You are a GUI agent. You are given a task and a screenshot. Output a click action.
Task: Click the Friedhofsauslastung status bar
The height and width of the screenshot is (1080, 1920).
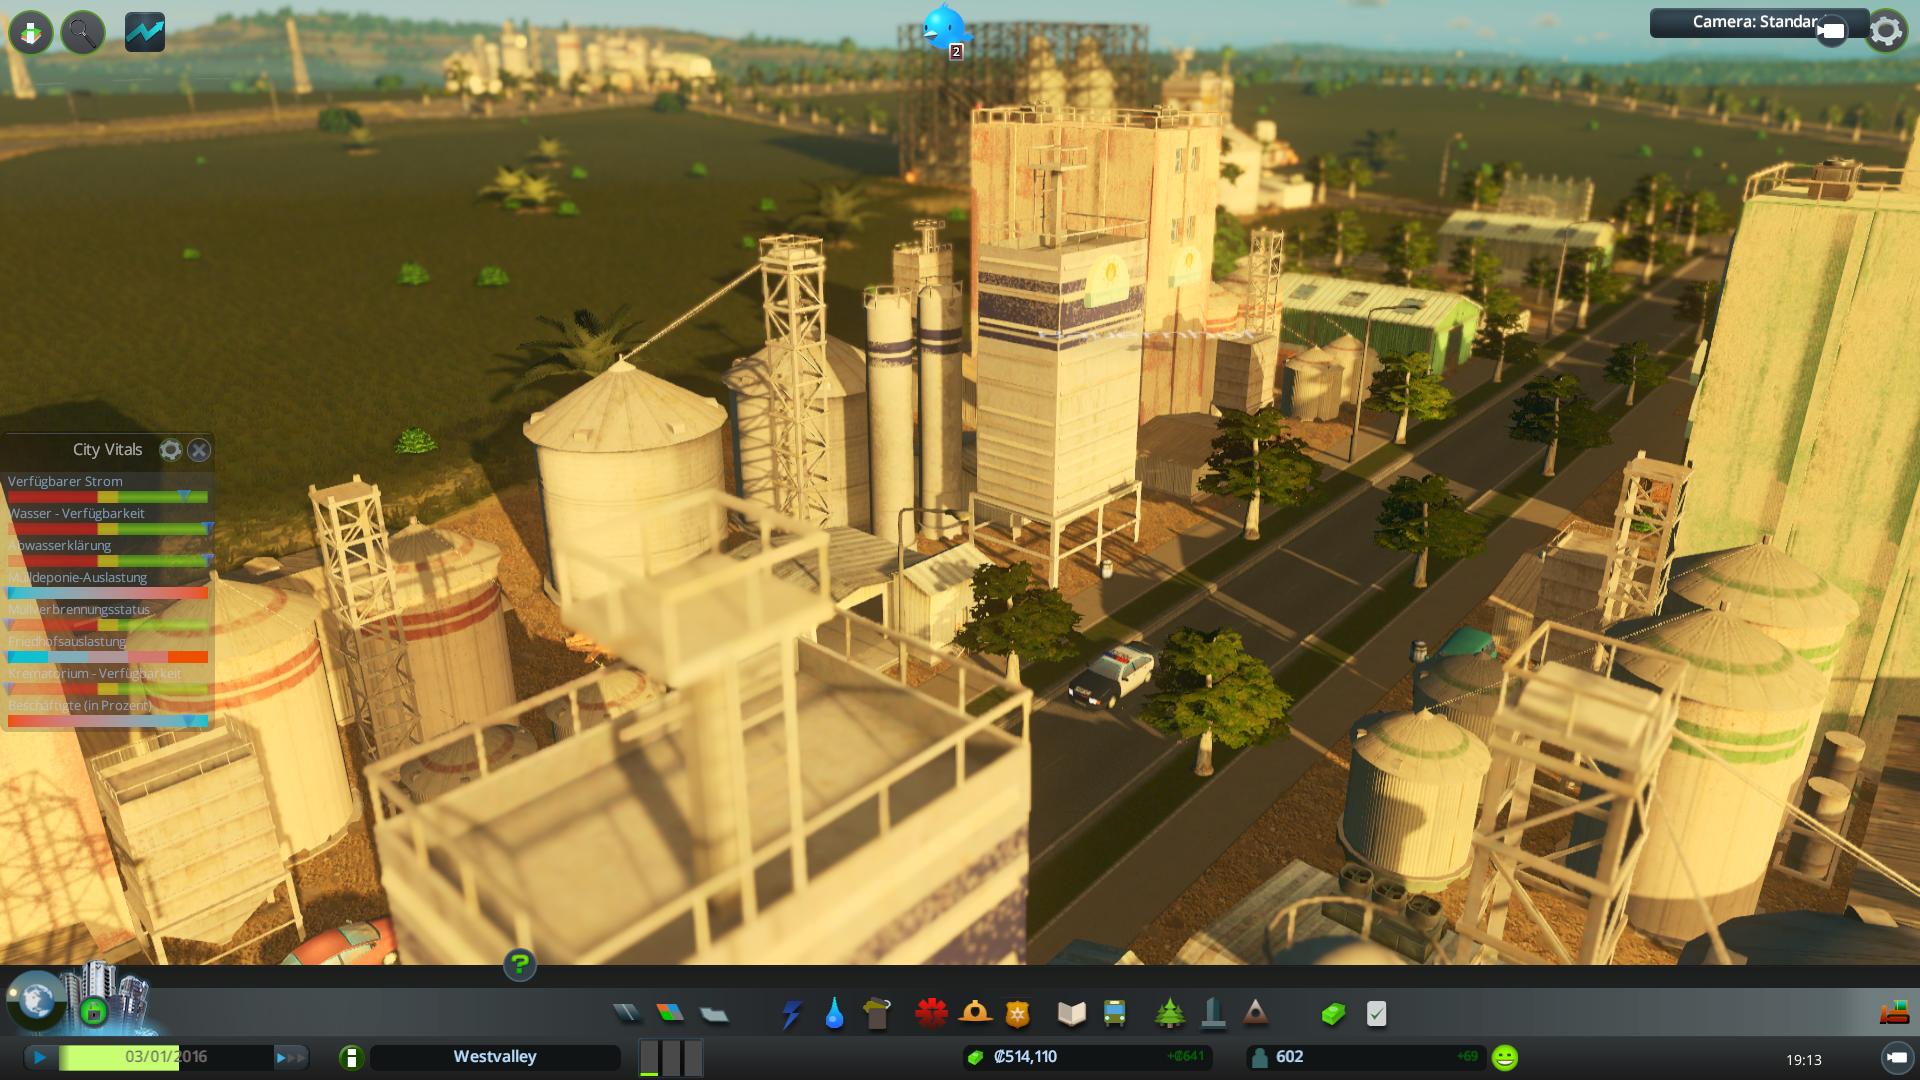(x=108, y=657)
